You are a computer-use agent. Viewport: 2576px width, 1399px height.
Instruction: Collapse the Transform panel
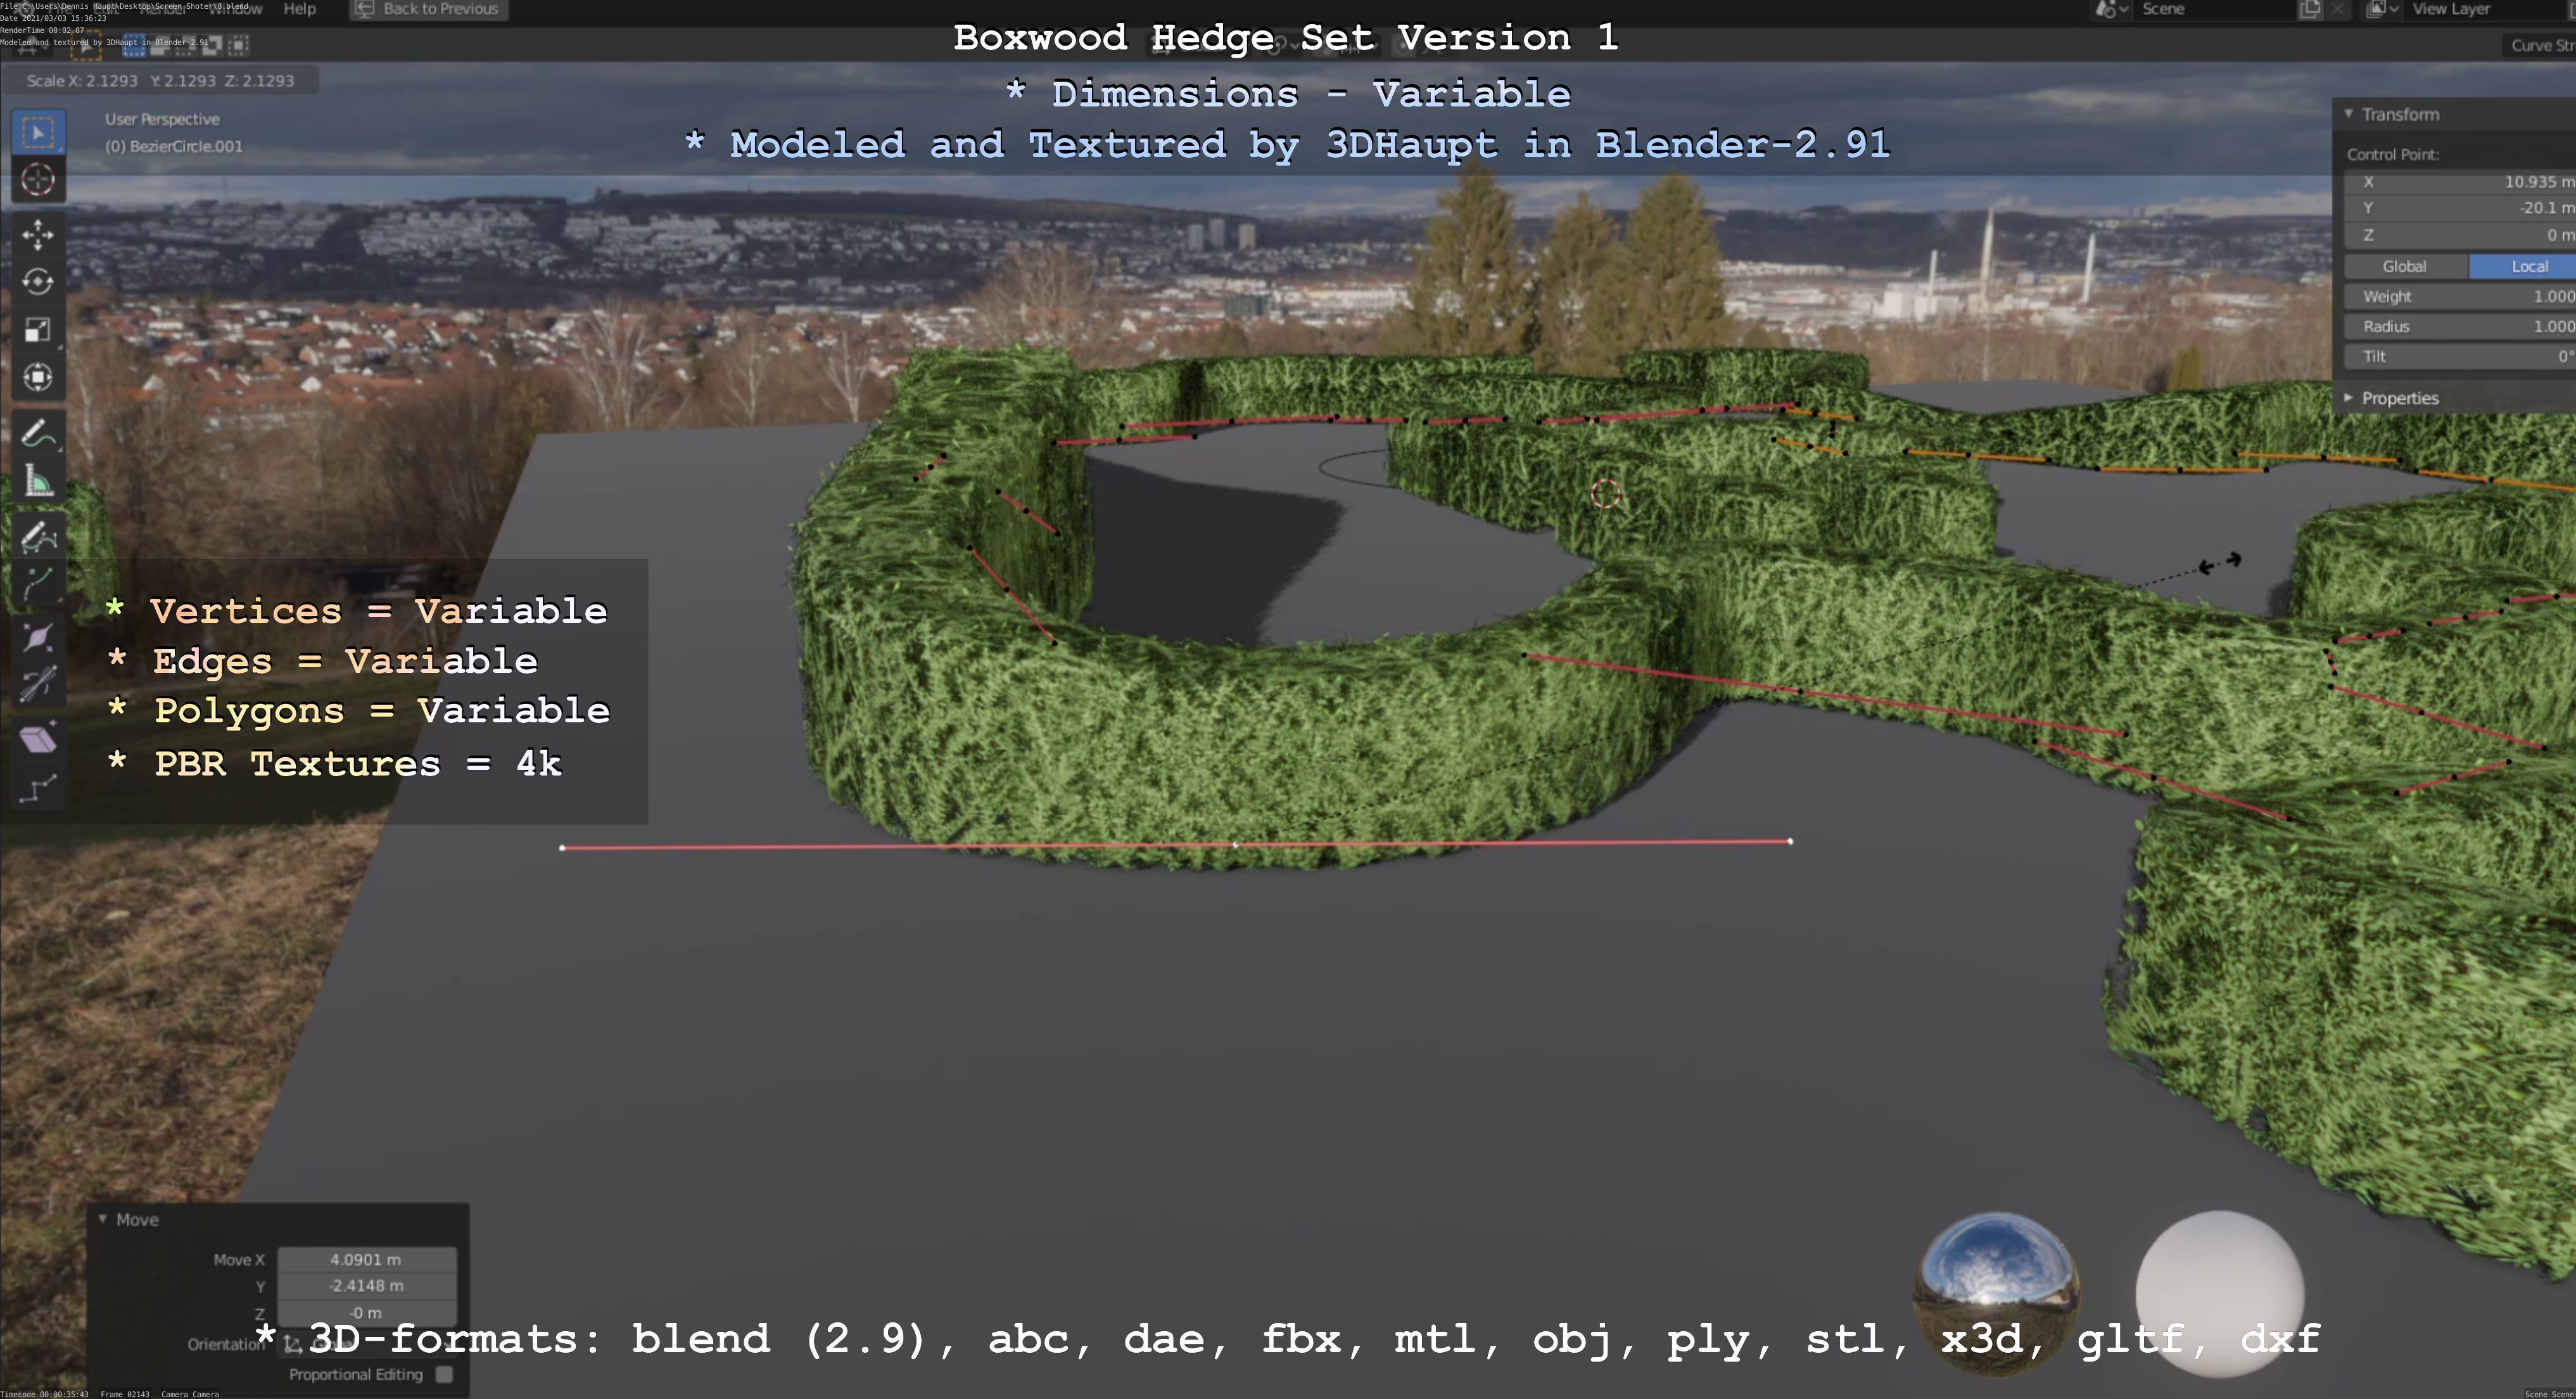(2349, 114)
